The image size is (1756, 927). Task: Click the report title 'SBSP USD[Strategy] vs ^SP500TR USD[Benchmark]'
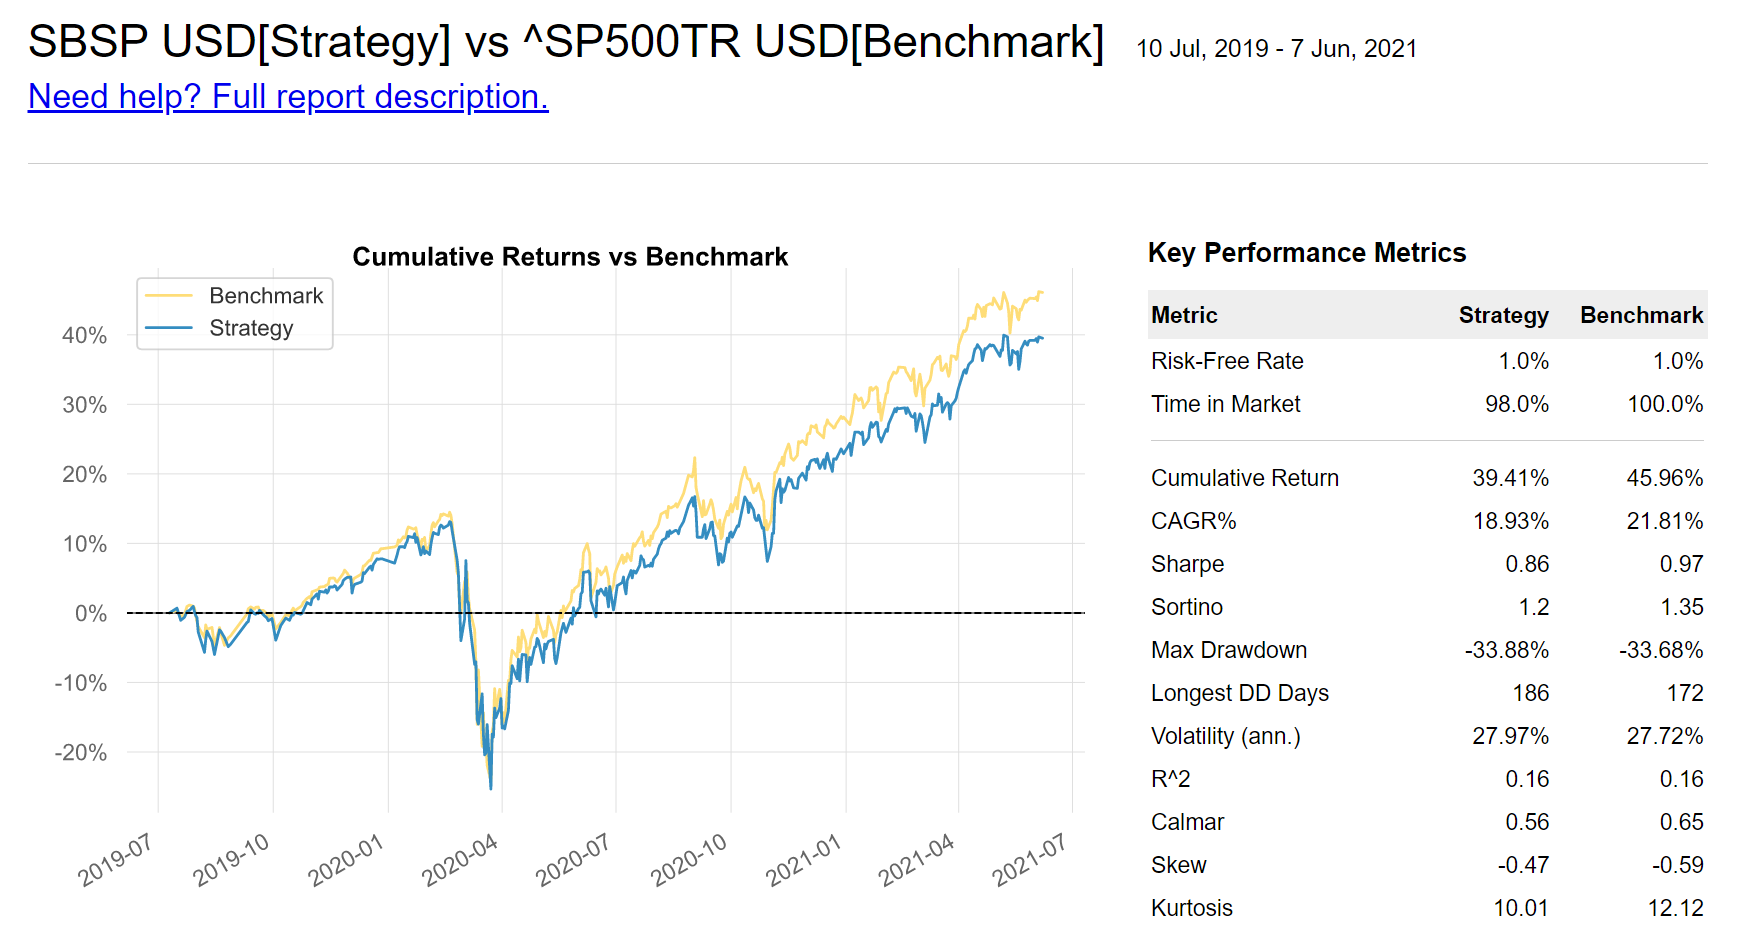click(566, 42)
